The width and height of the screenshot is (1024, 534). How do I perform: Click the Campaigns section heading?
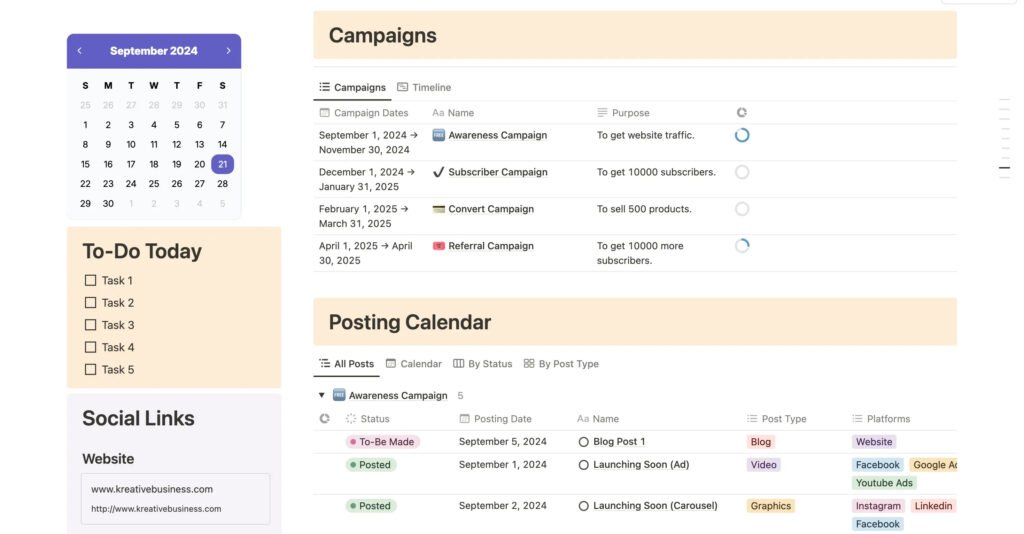(x=383, y=35)
